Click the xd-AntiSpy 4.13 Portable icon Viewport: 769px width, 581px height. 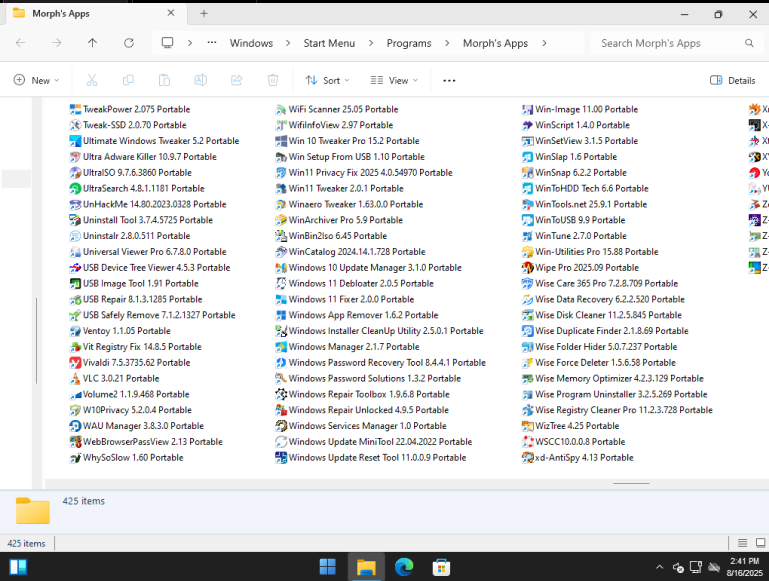(528, 457)
